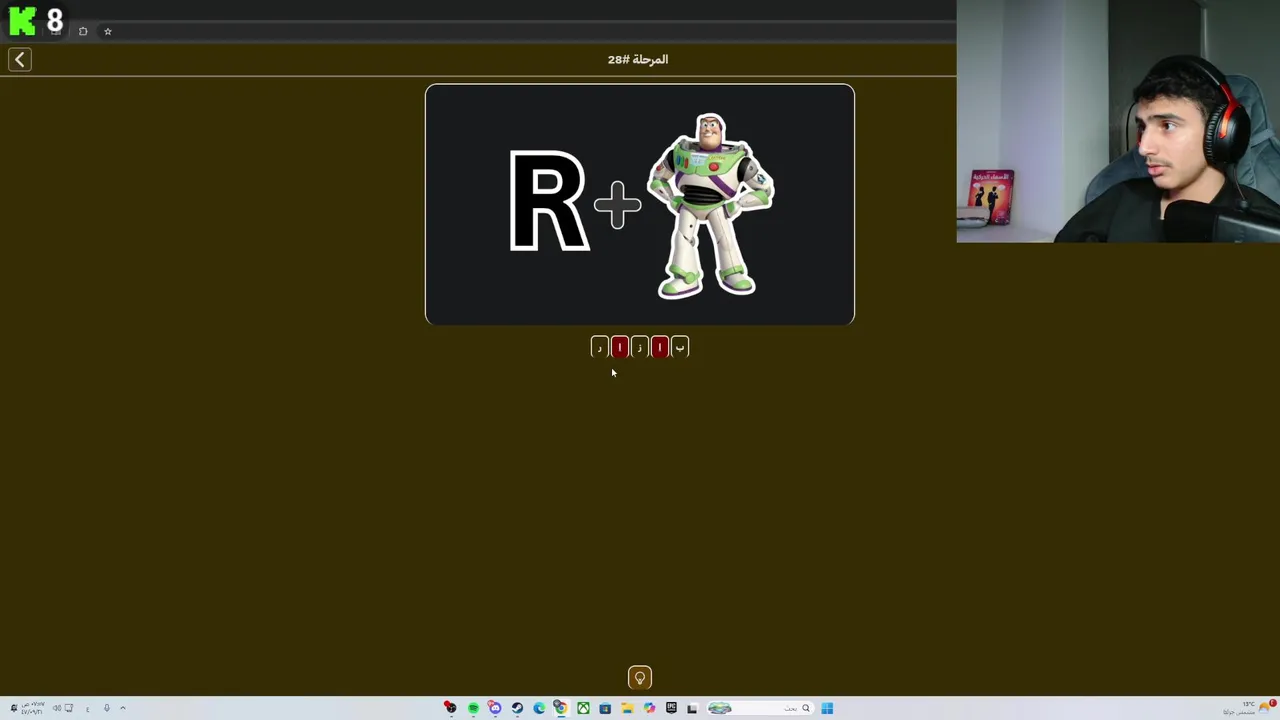The width and height of the screenshot is (1280, 720).
Task: Select the ر letter tile
Action: tap(600, 347)
